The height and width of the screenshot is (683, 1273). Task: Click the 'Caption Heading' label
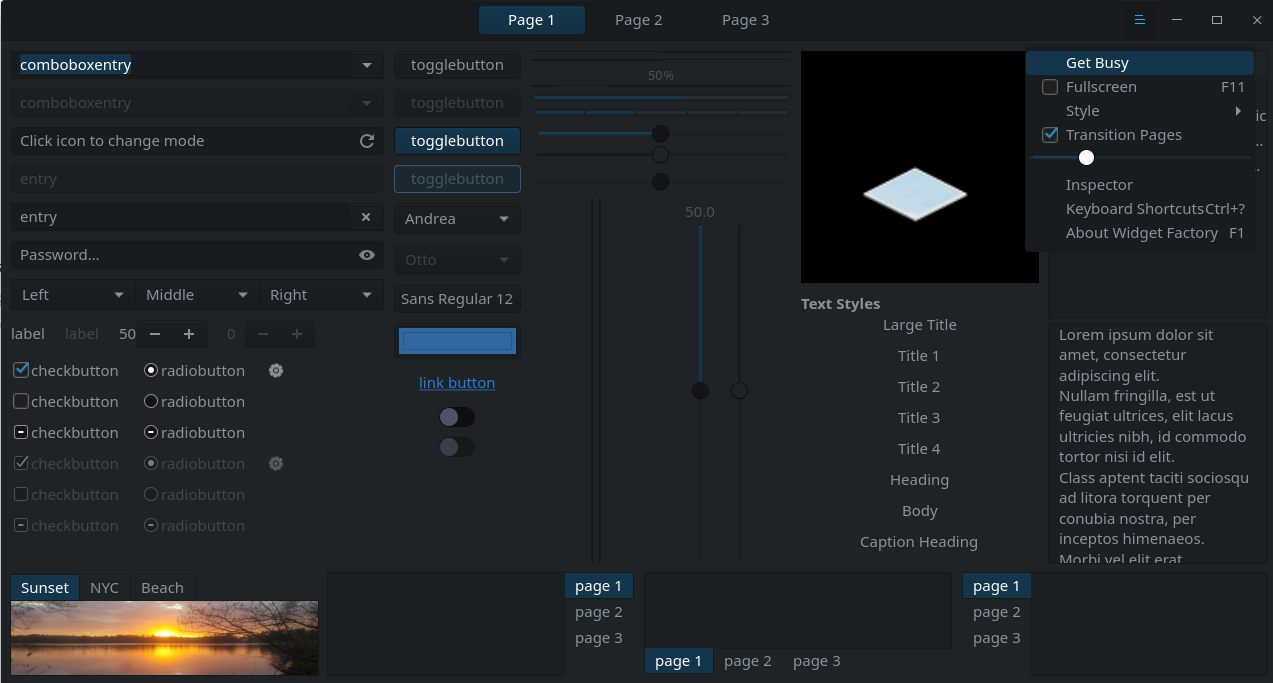click(919, 542)
